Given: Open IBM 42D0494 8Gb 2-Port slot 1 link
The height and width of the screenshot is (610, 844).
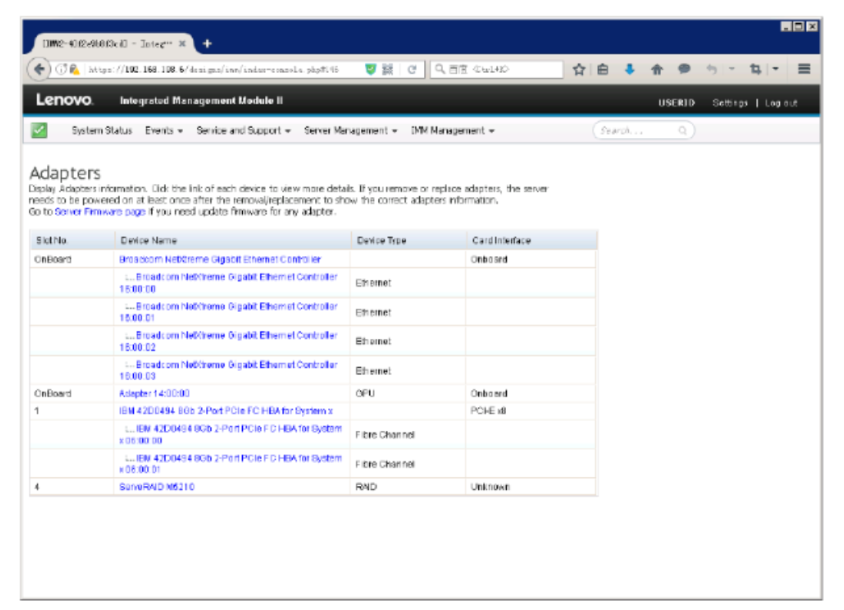Looking at the screenshot, I should 226,411.
